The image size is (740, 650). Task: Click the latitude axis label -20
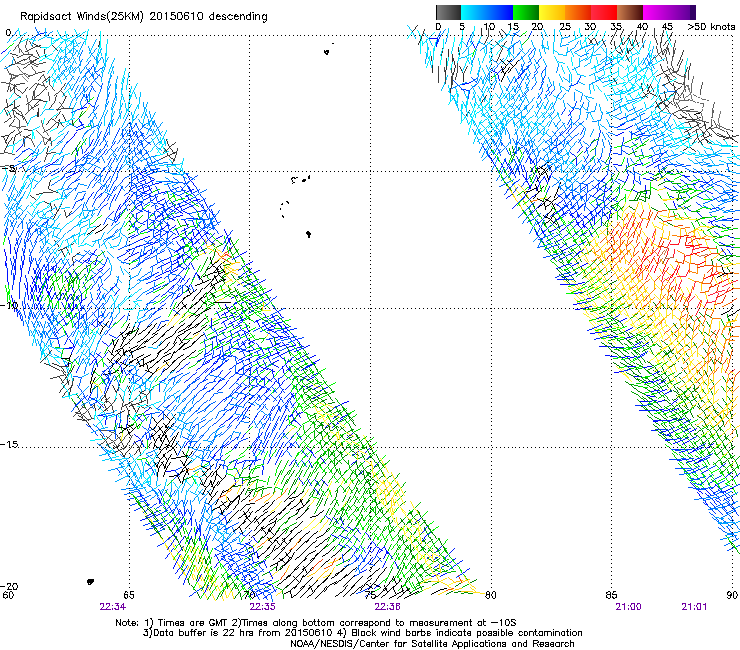[9, 587]
